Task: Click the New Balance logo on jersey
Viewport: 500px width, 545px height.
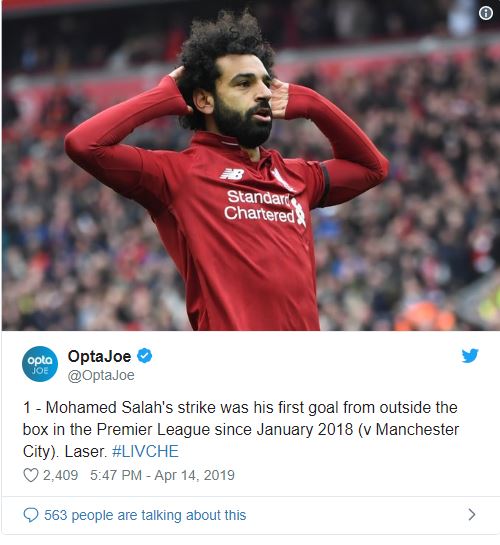Action: coord(232,174)
